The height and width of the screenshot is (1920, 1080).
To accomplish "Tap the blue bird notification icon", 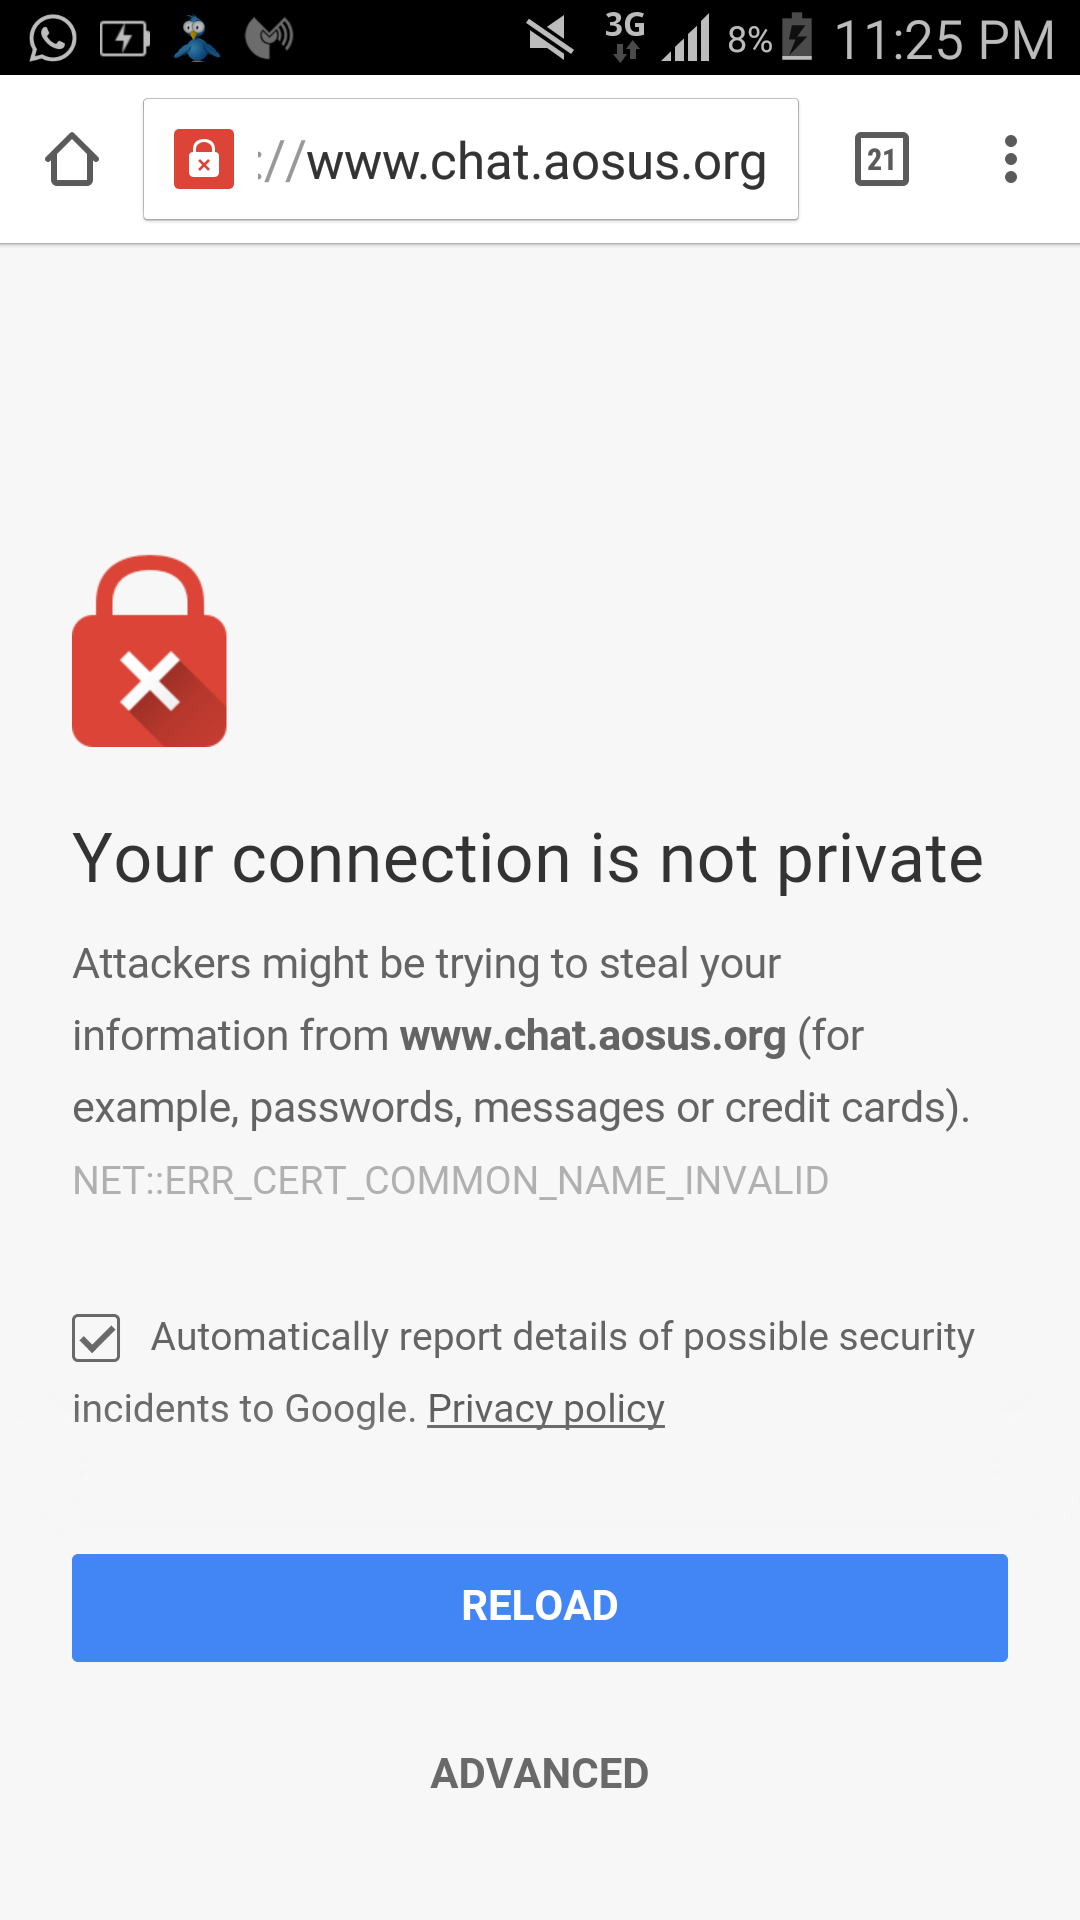I will point(196,38).
